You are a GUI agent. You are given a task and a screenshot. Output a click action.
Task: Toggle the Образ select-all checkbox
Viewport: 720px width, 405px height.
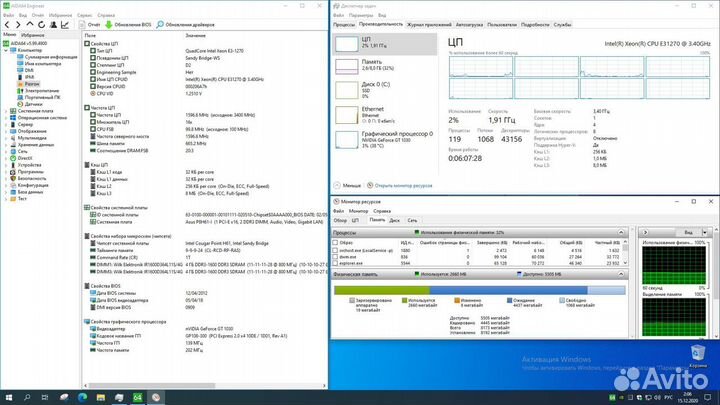[x=335, y=242]
